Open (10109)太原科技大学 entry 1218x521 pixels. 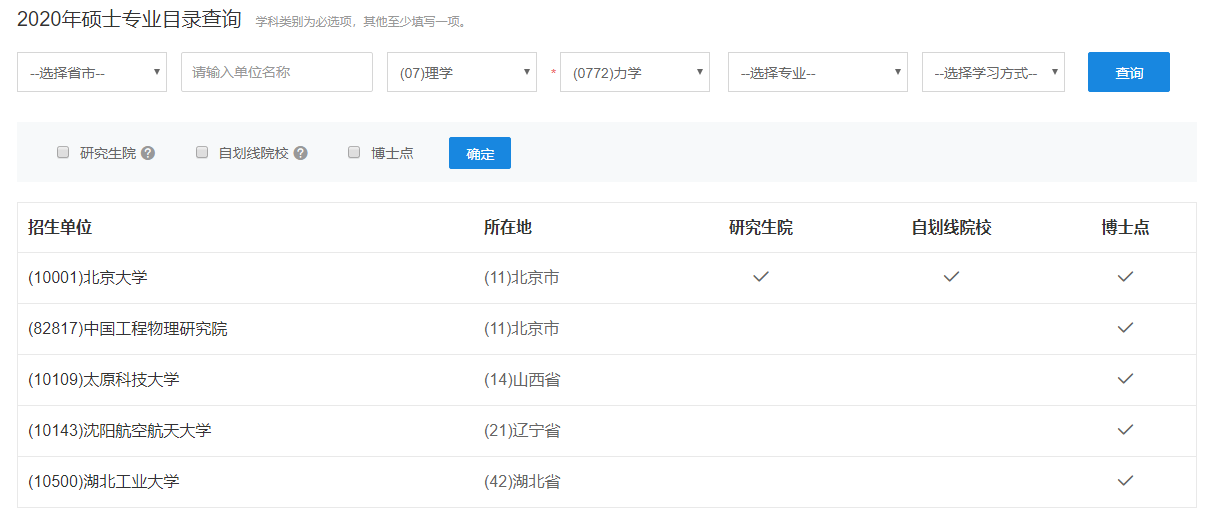click(x=104, y=379)
